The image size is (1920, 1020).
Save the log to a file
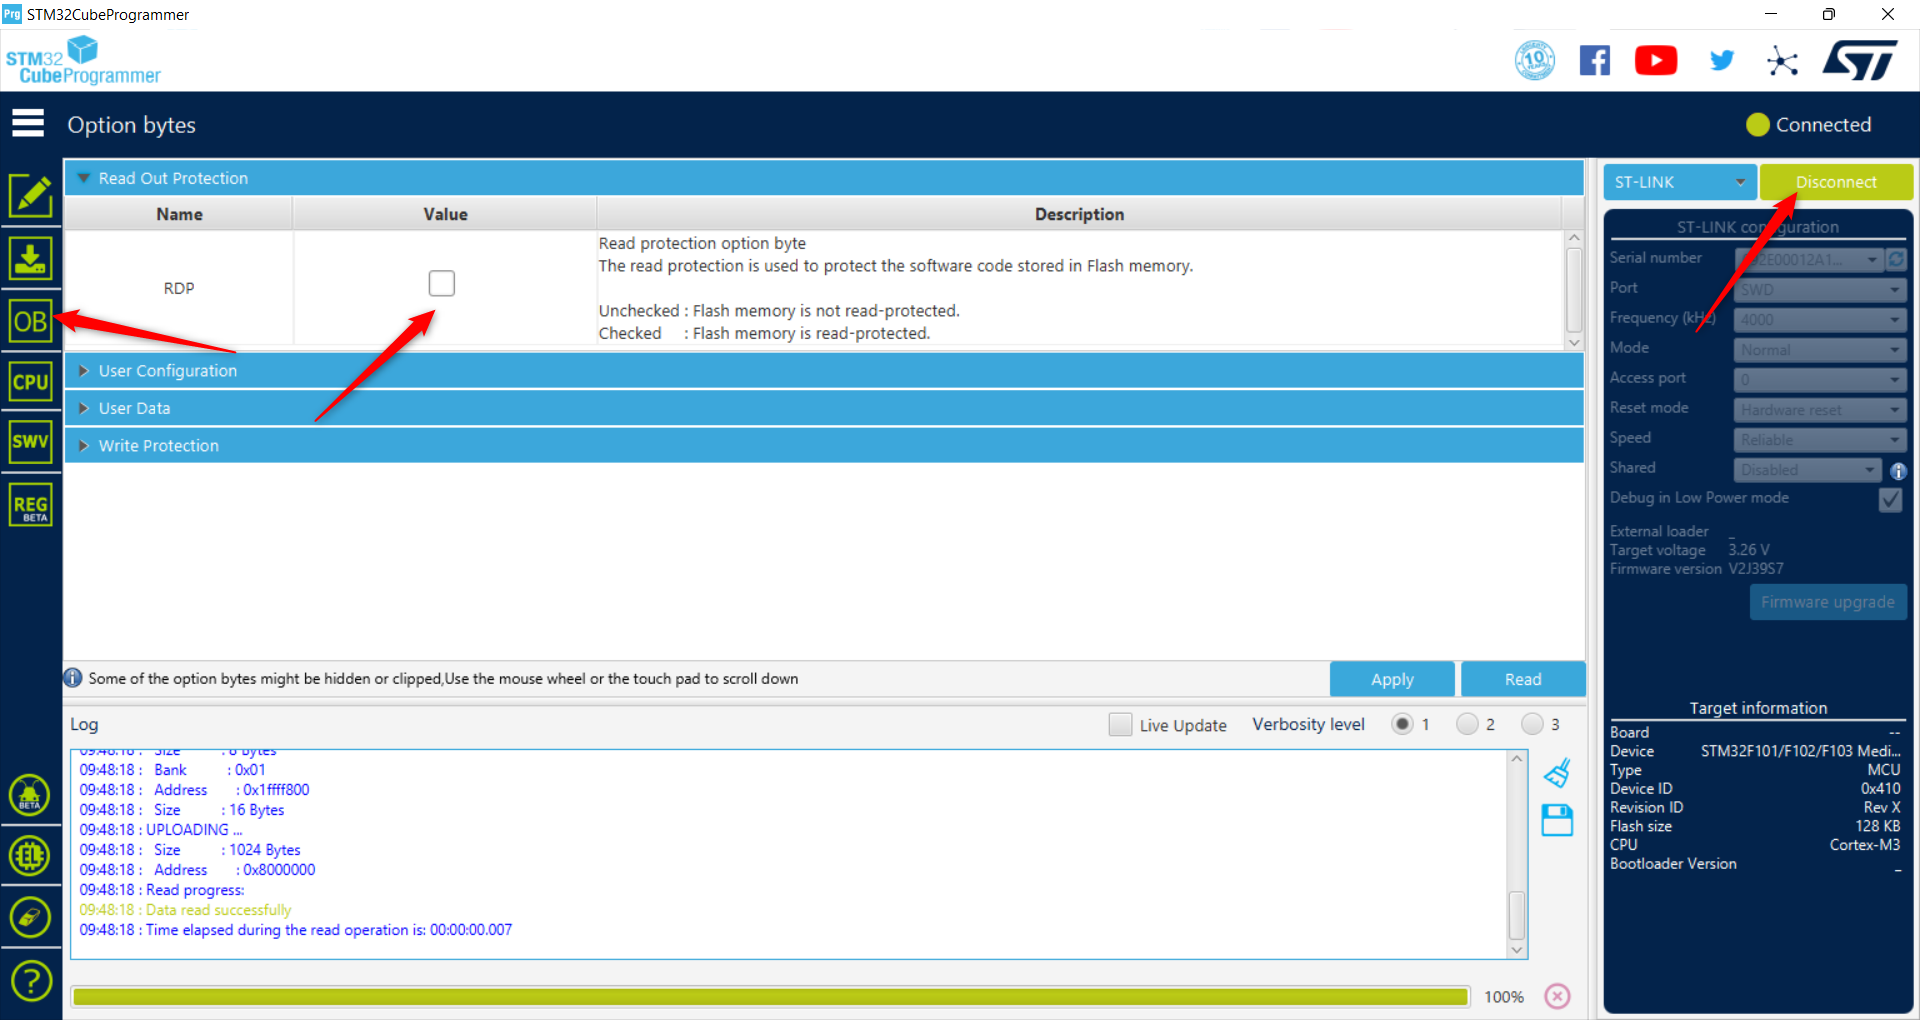[x=1557, y=820]
